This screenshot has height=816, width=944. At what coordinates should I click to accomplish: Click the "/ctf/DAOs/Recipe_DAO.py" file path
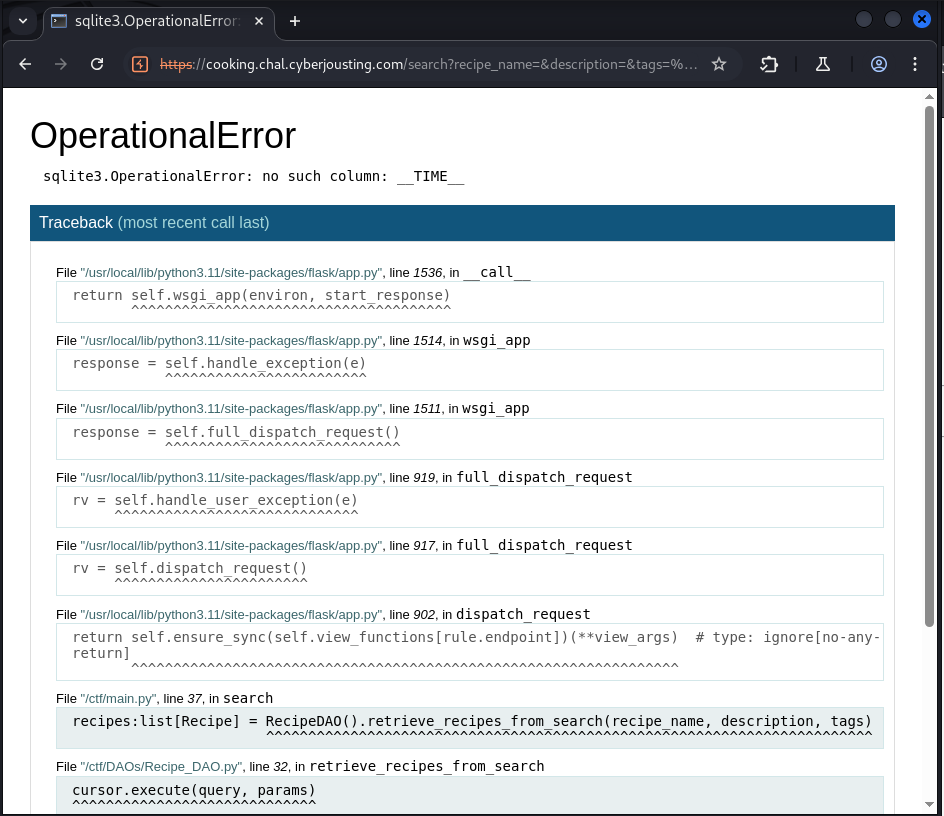click(x=161, y=767)
